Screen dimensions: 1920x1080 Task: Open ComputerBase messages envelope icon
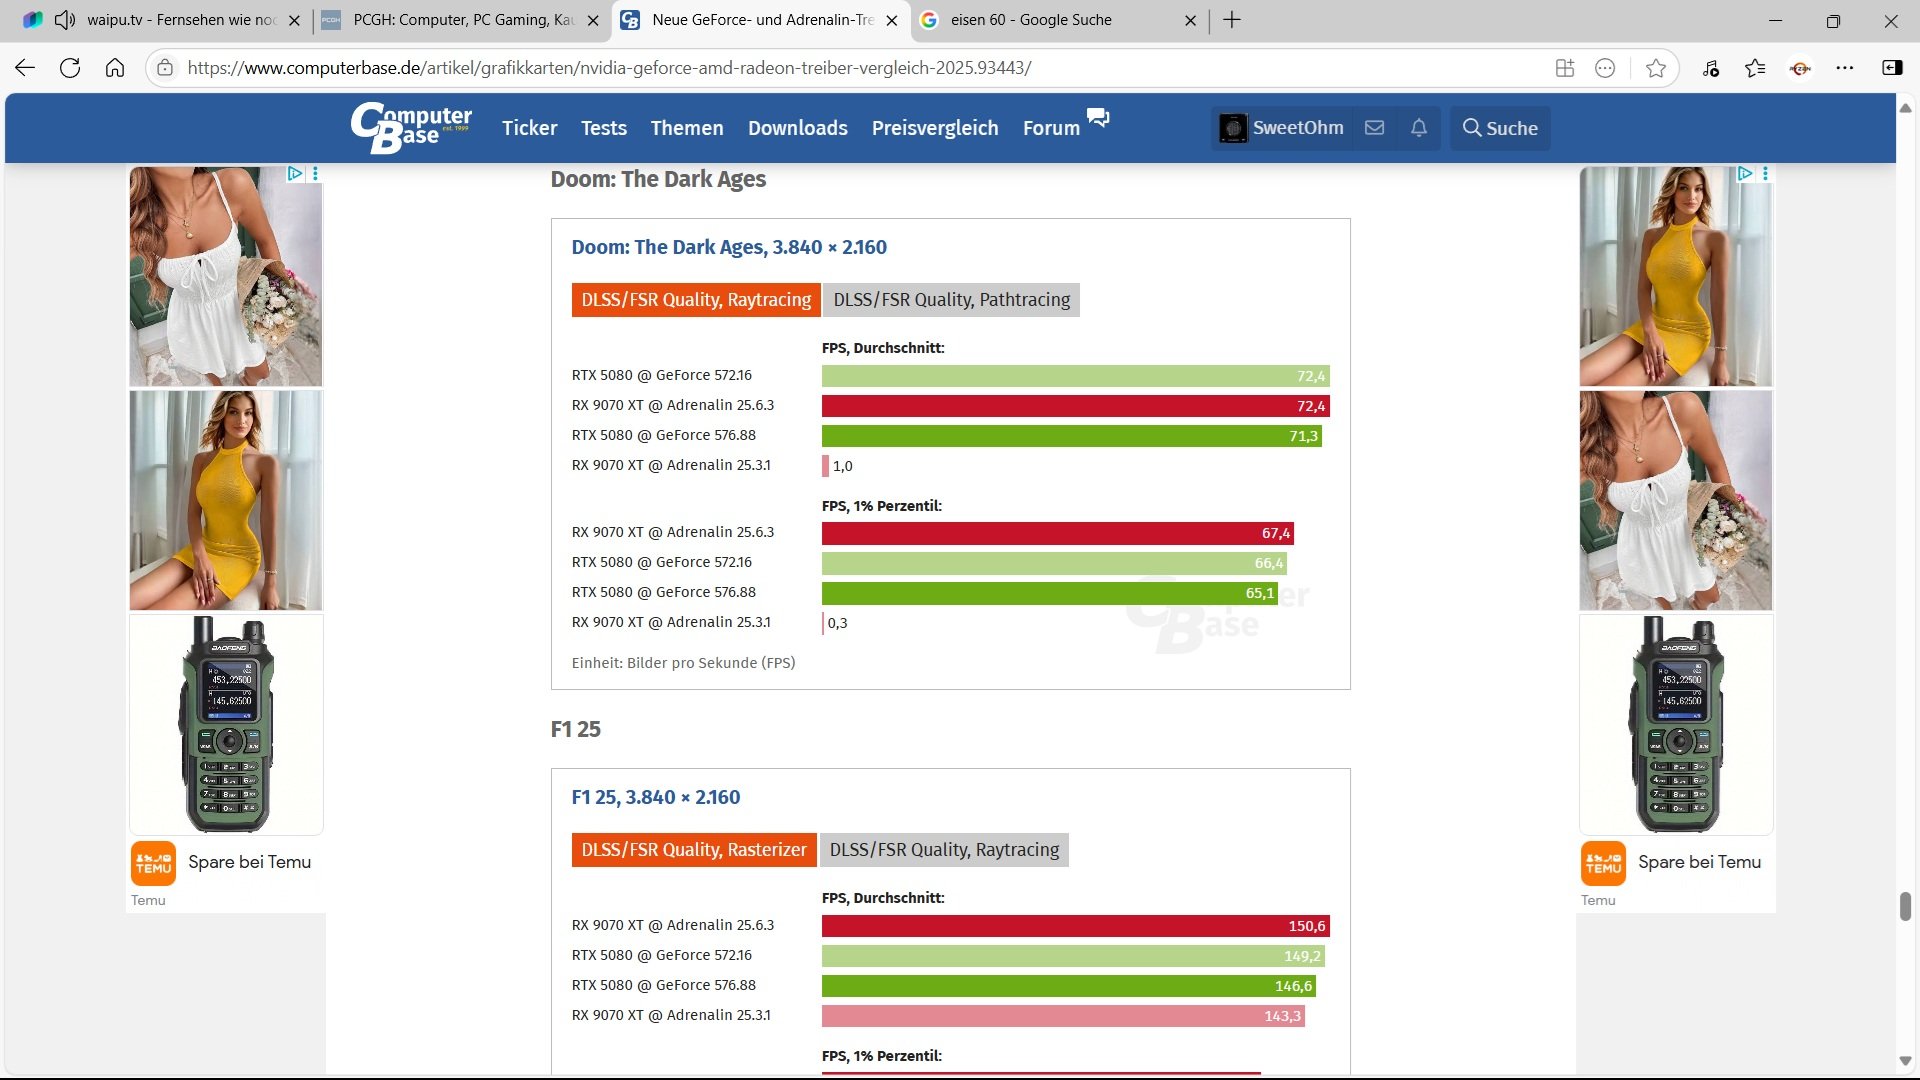(x=1374, y=128)
